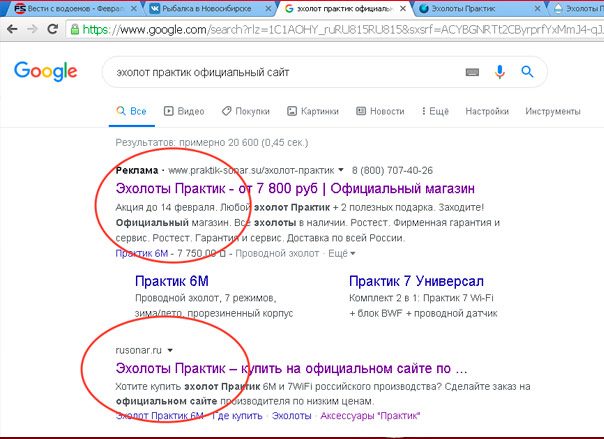
Task: Start voice search with the microphone icon
Action: click(500, 72)
